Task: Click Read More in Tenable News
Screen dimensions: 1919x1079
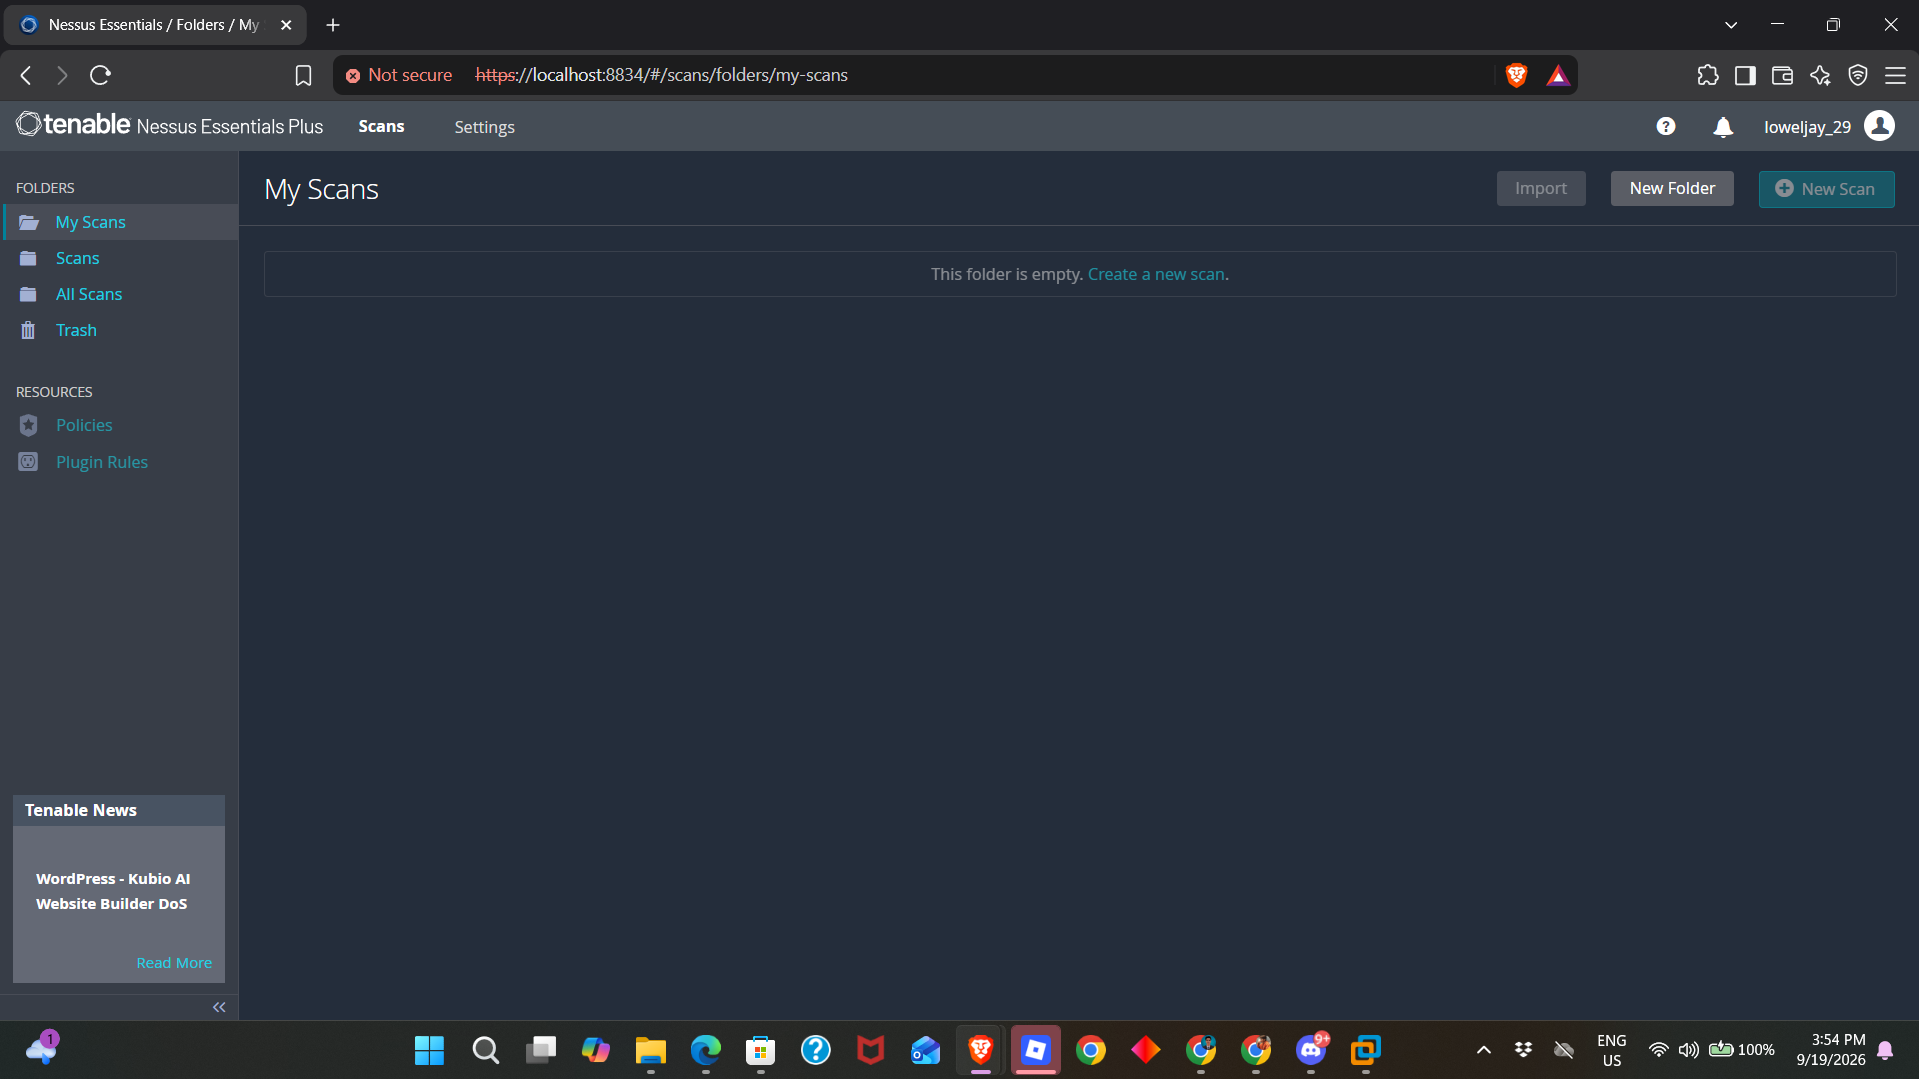Action: coord(174,963)
